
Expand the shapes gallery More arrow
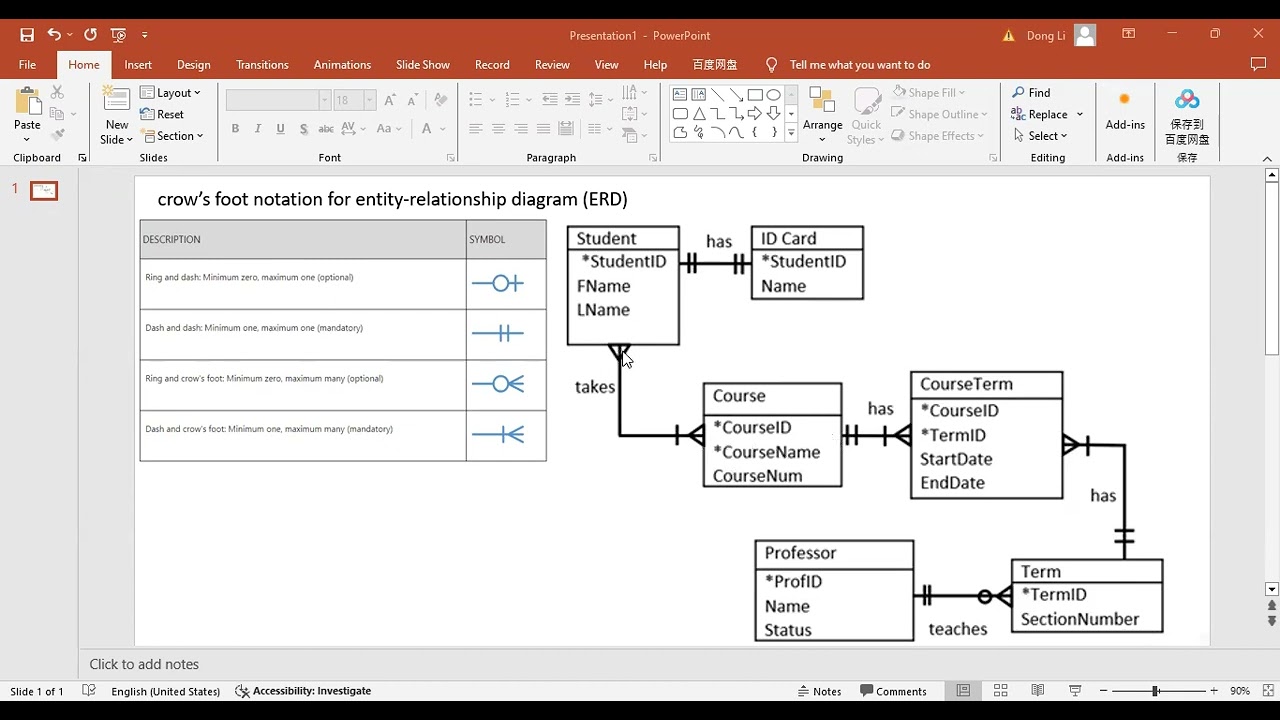pos(791,133)
